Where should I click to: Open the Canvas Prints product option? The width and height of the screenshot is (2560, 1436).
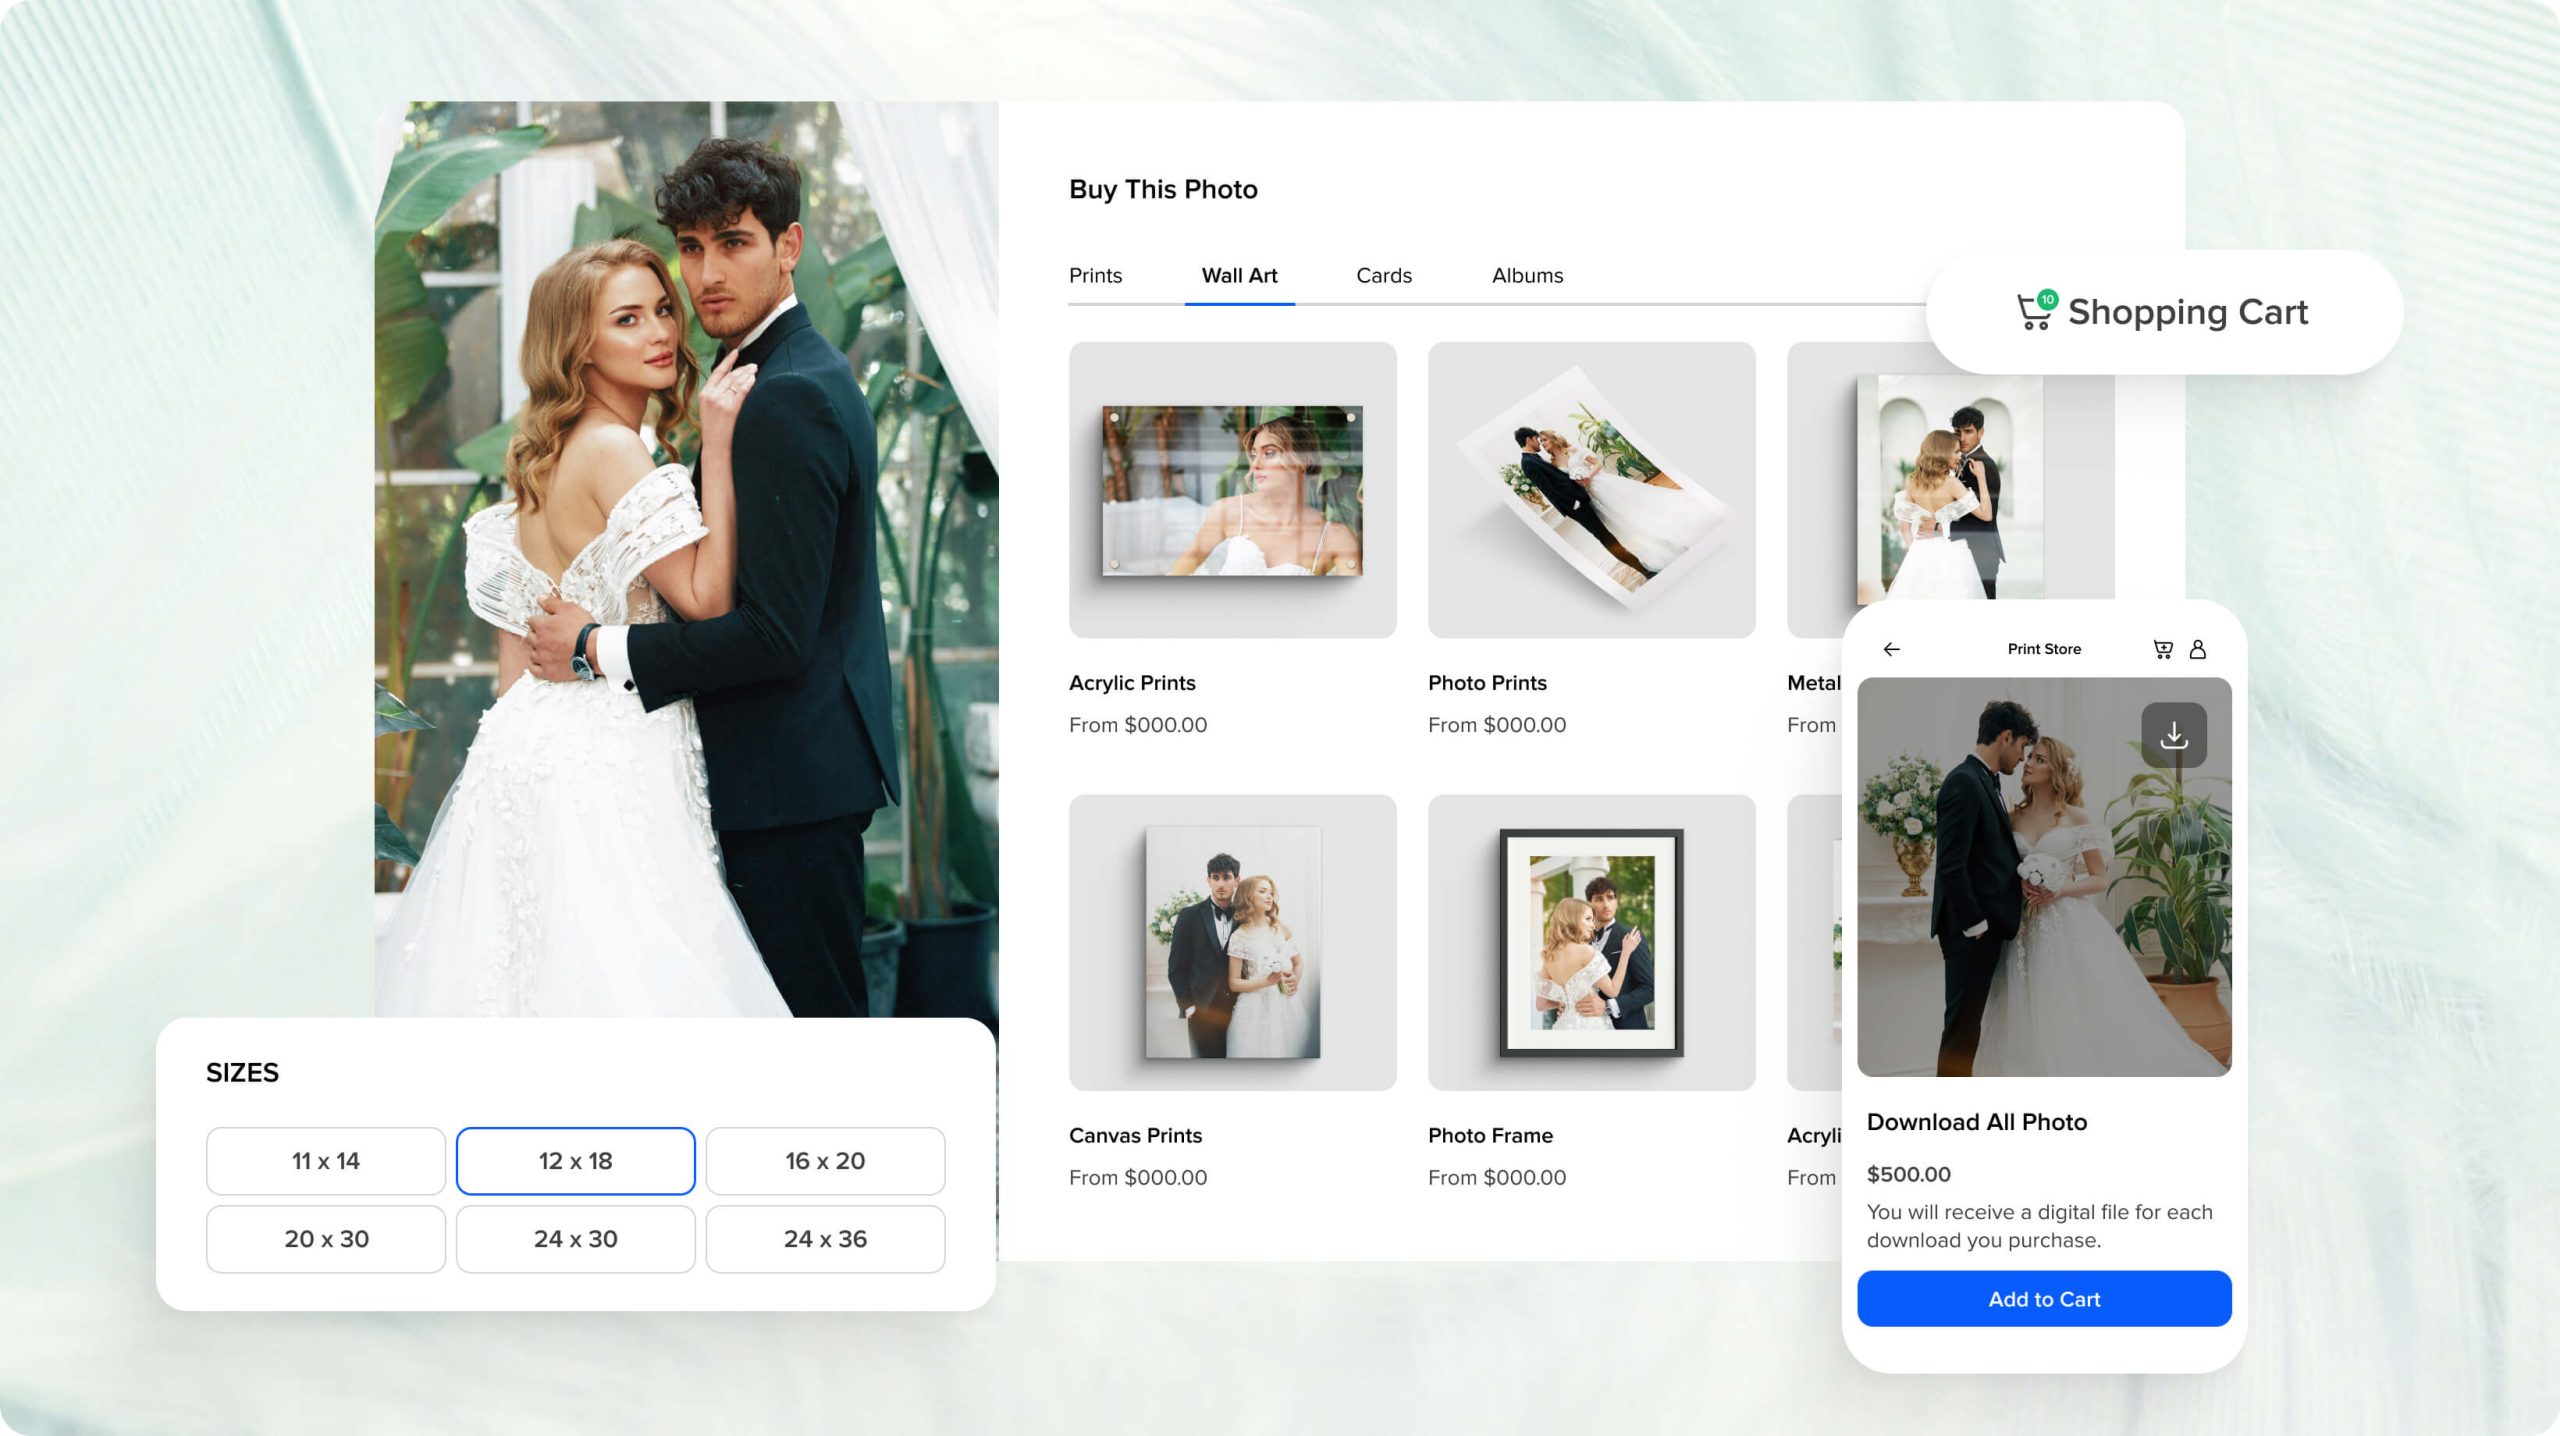coord(1232,943)
